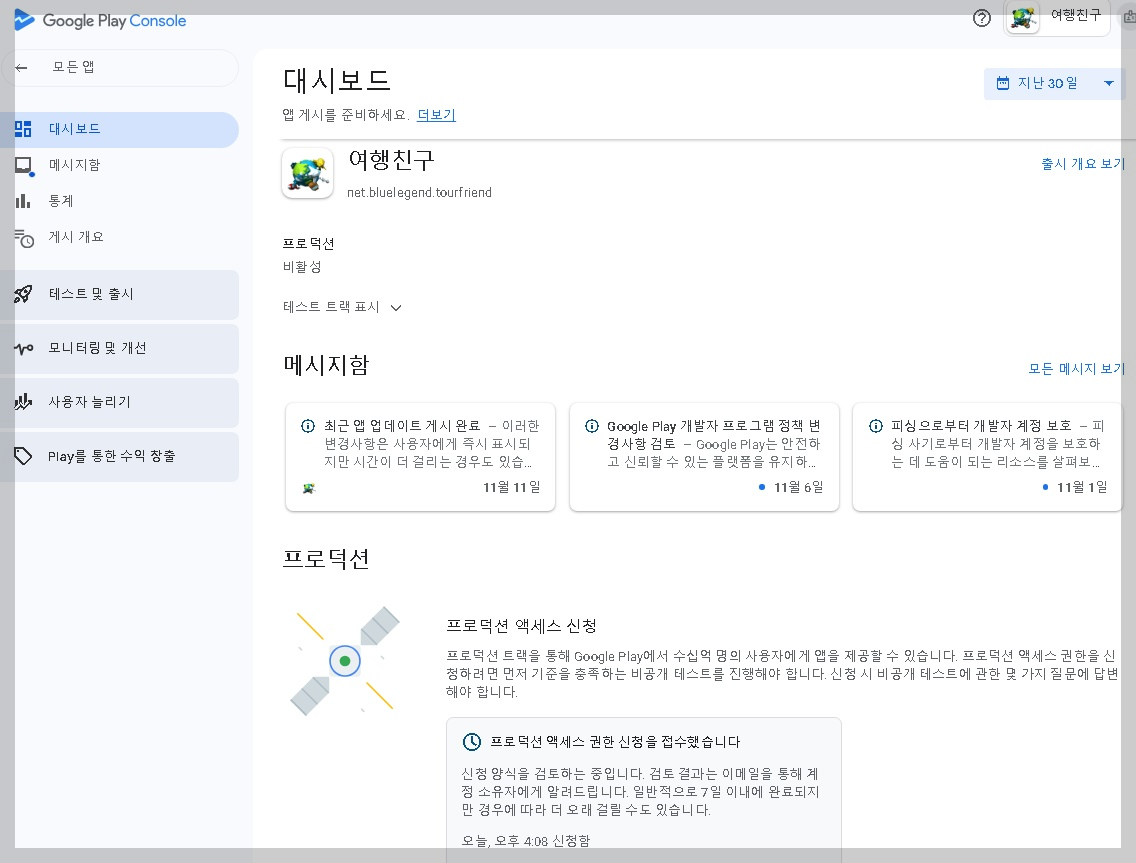Image resolution: width=1136 pixels, height=863 pixels.
Task: Click the tag icon for Play를 통한 수익 창출
Action: [23, 456]
